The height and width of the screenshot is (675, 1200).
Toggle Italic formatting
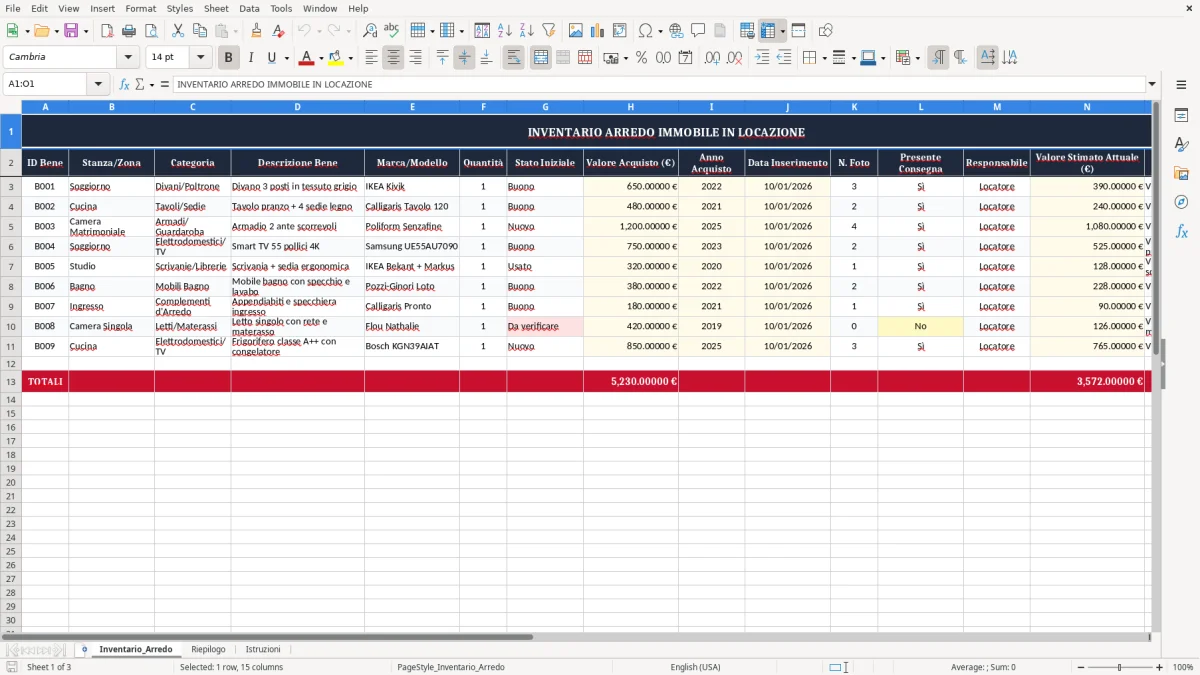click(x=250, y=57)
